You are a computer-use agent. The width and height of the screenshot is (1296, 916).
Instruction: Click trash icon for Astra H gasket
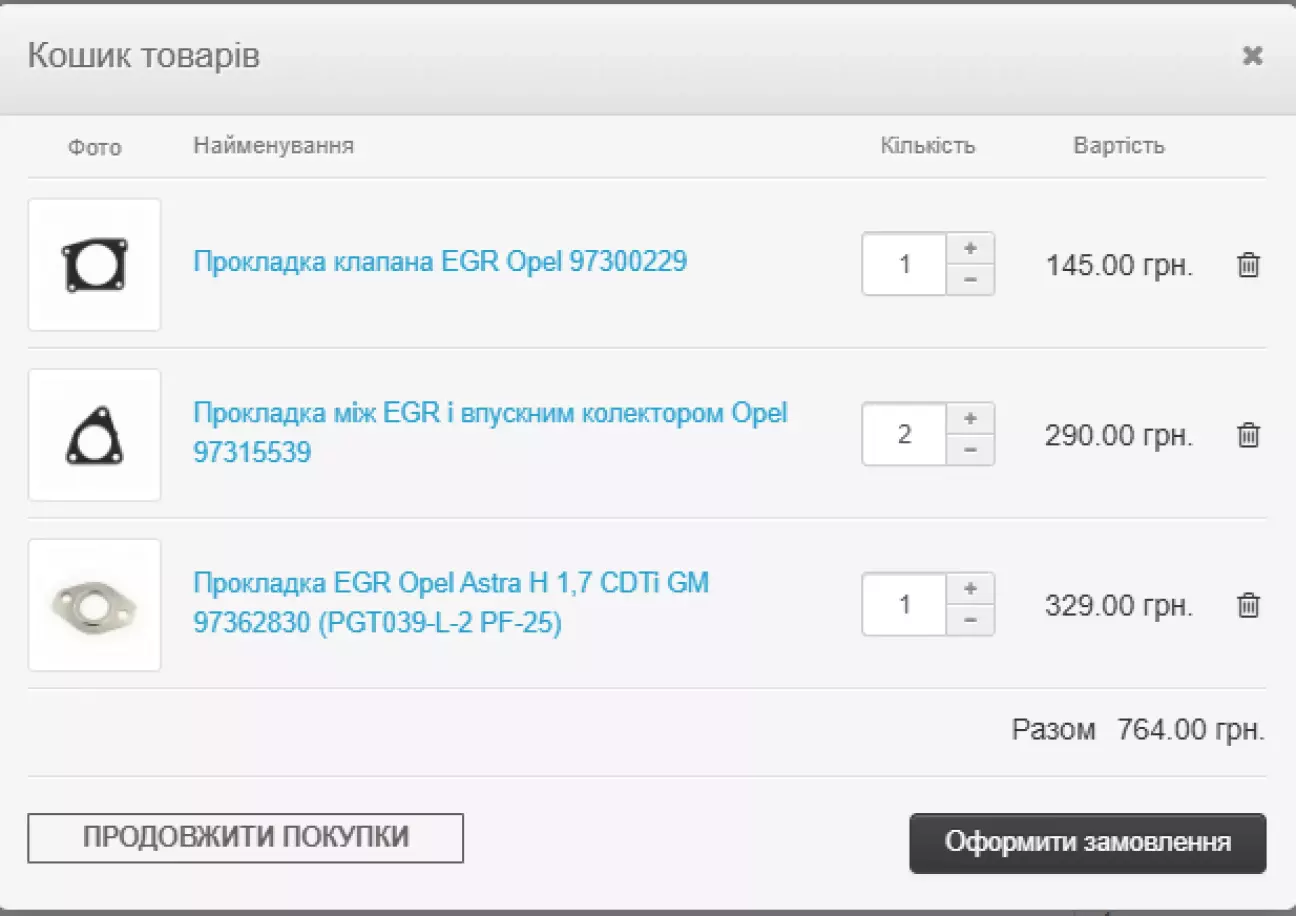point(1248,605)
